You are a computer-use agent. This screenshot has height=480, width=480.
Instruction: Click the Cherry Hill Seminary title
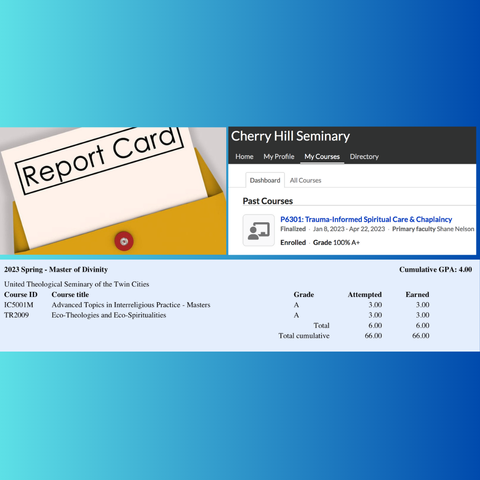(290, 136)
